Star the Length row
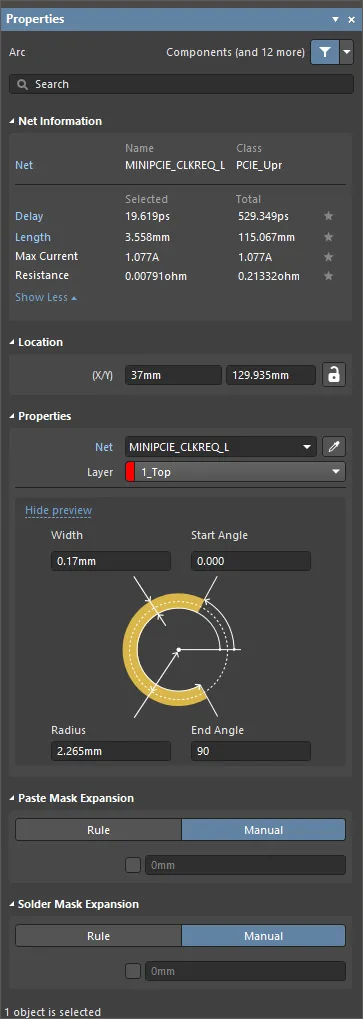Viewport: 363px width, 1019px height. tap(329, 237)
